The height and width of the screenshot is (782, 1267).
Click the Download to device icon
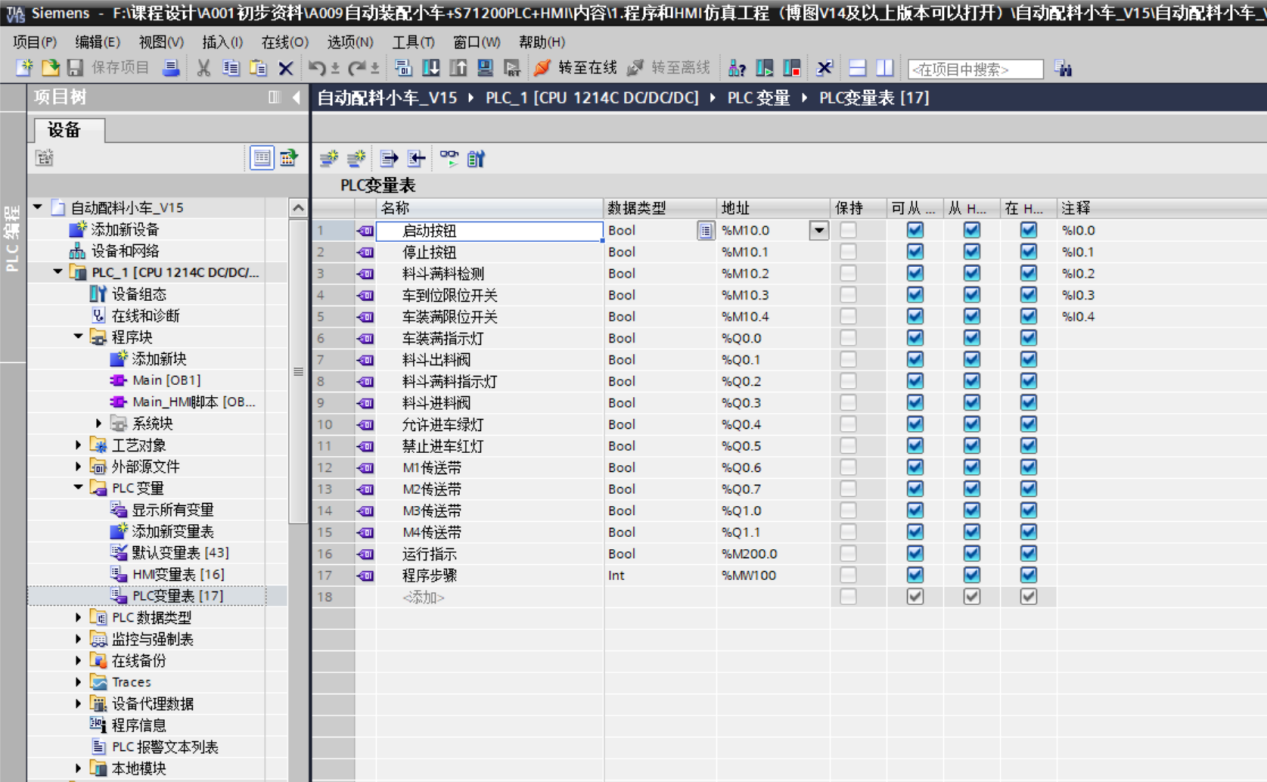(x=431, y=68)
